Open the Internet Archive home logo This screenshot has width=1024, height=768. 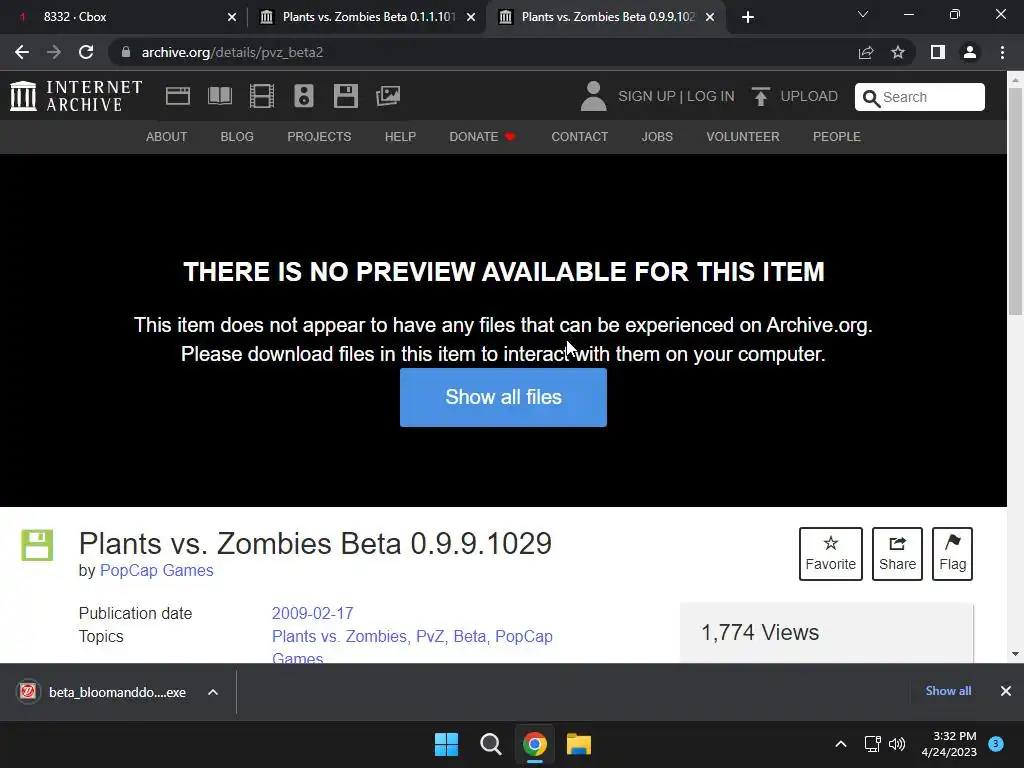(x=76, y=96)
